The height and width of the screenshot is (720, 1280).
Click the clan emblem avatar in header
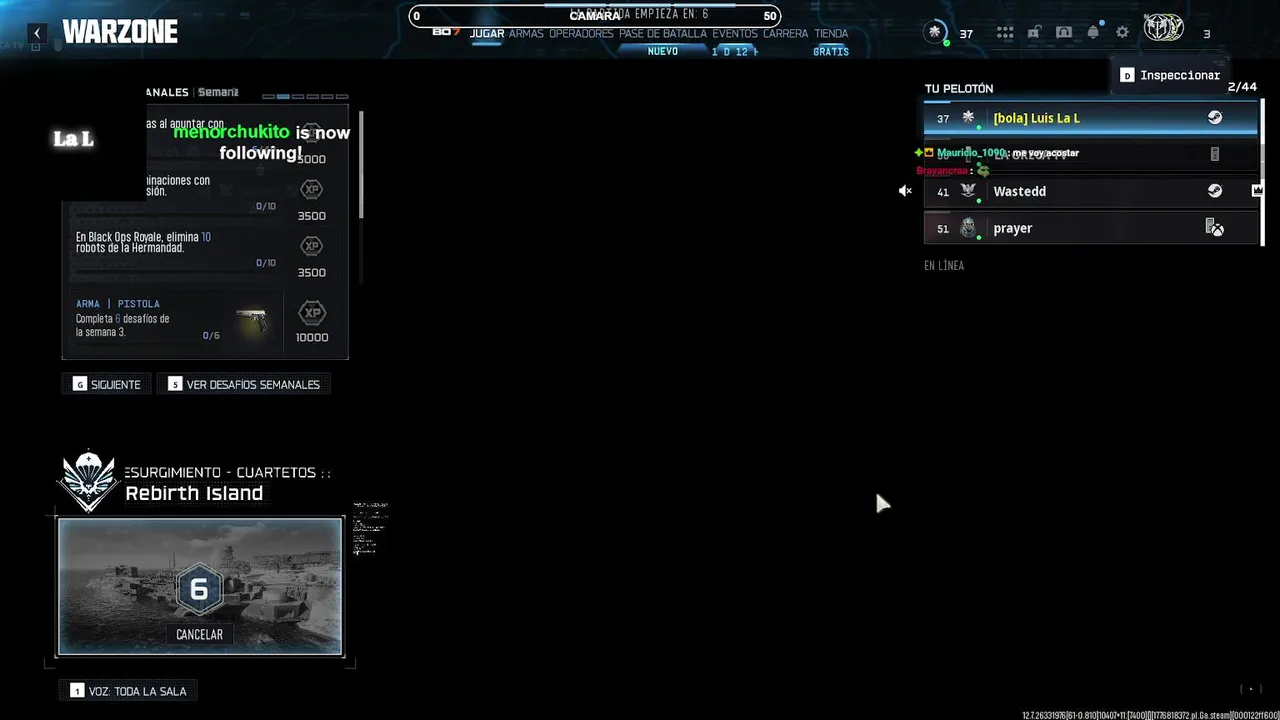(x=1164, y=29)
